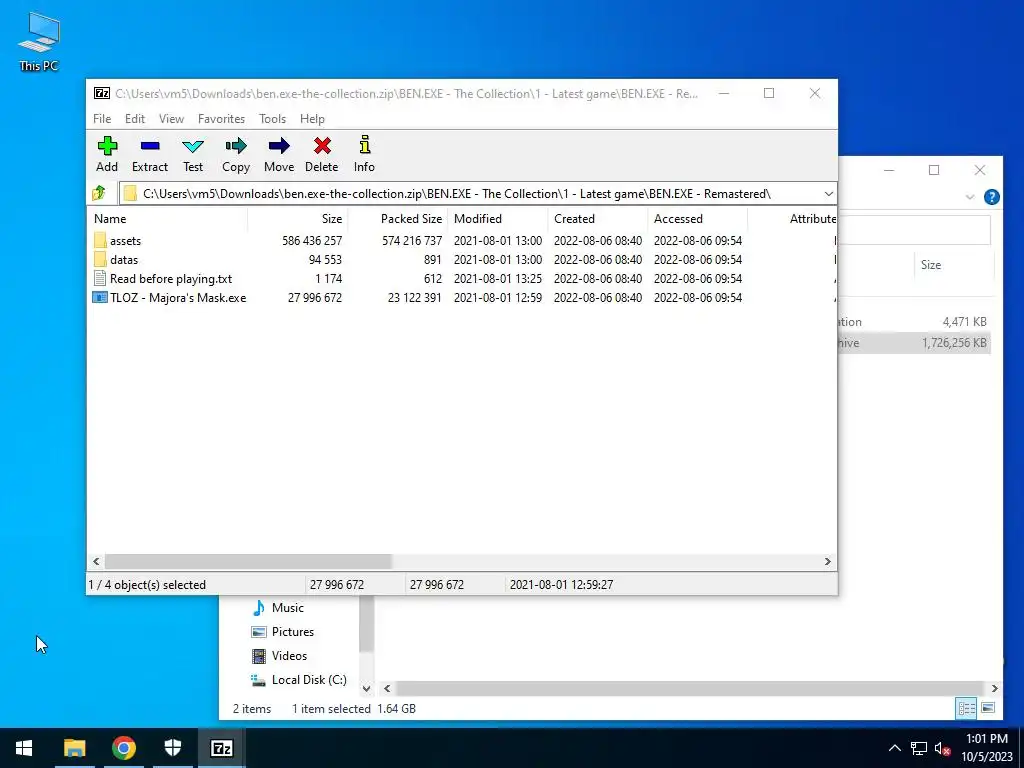
Task: Click the Explorer search box
Action: (914, 230)
